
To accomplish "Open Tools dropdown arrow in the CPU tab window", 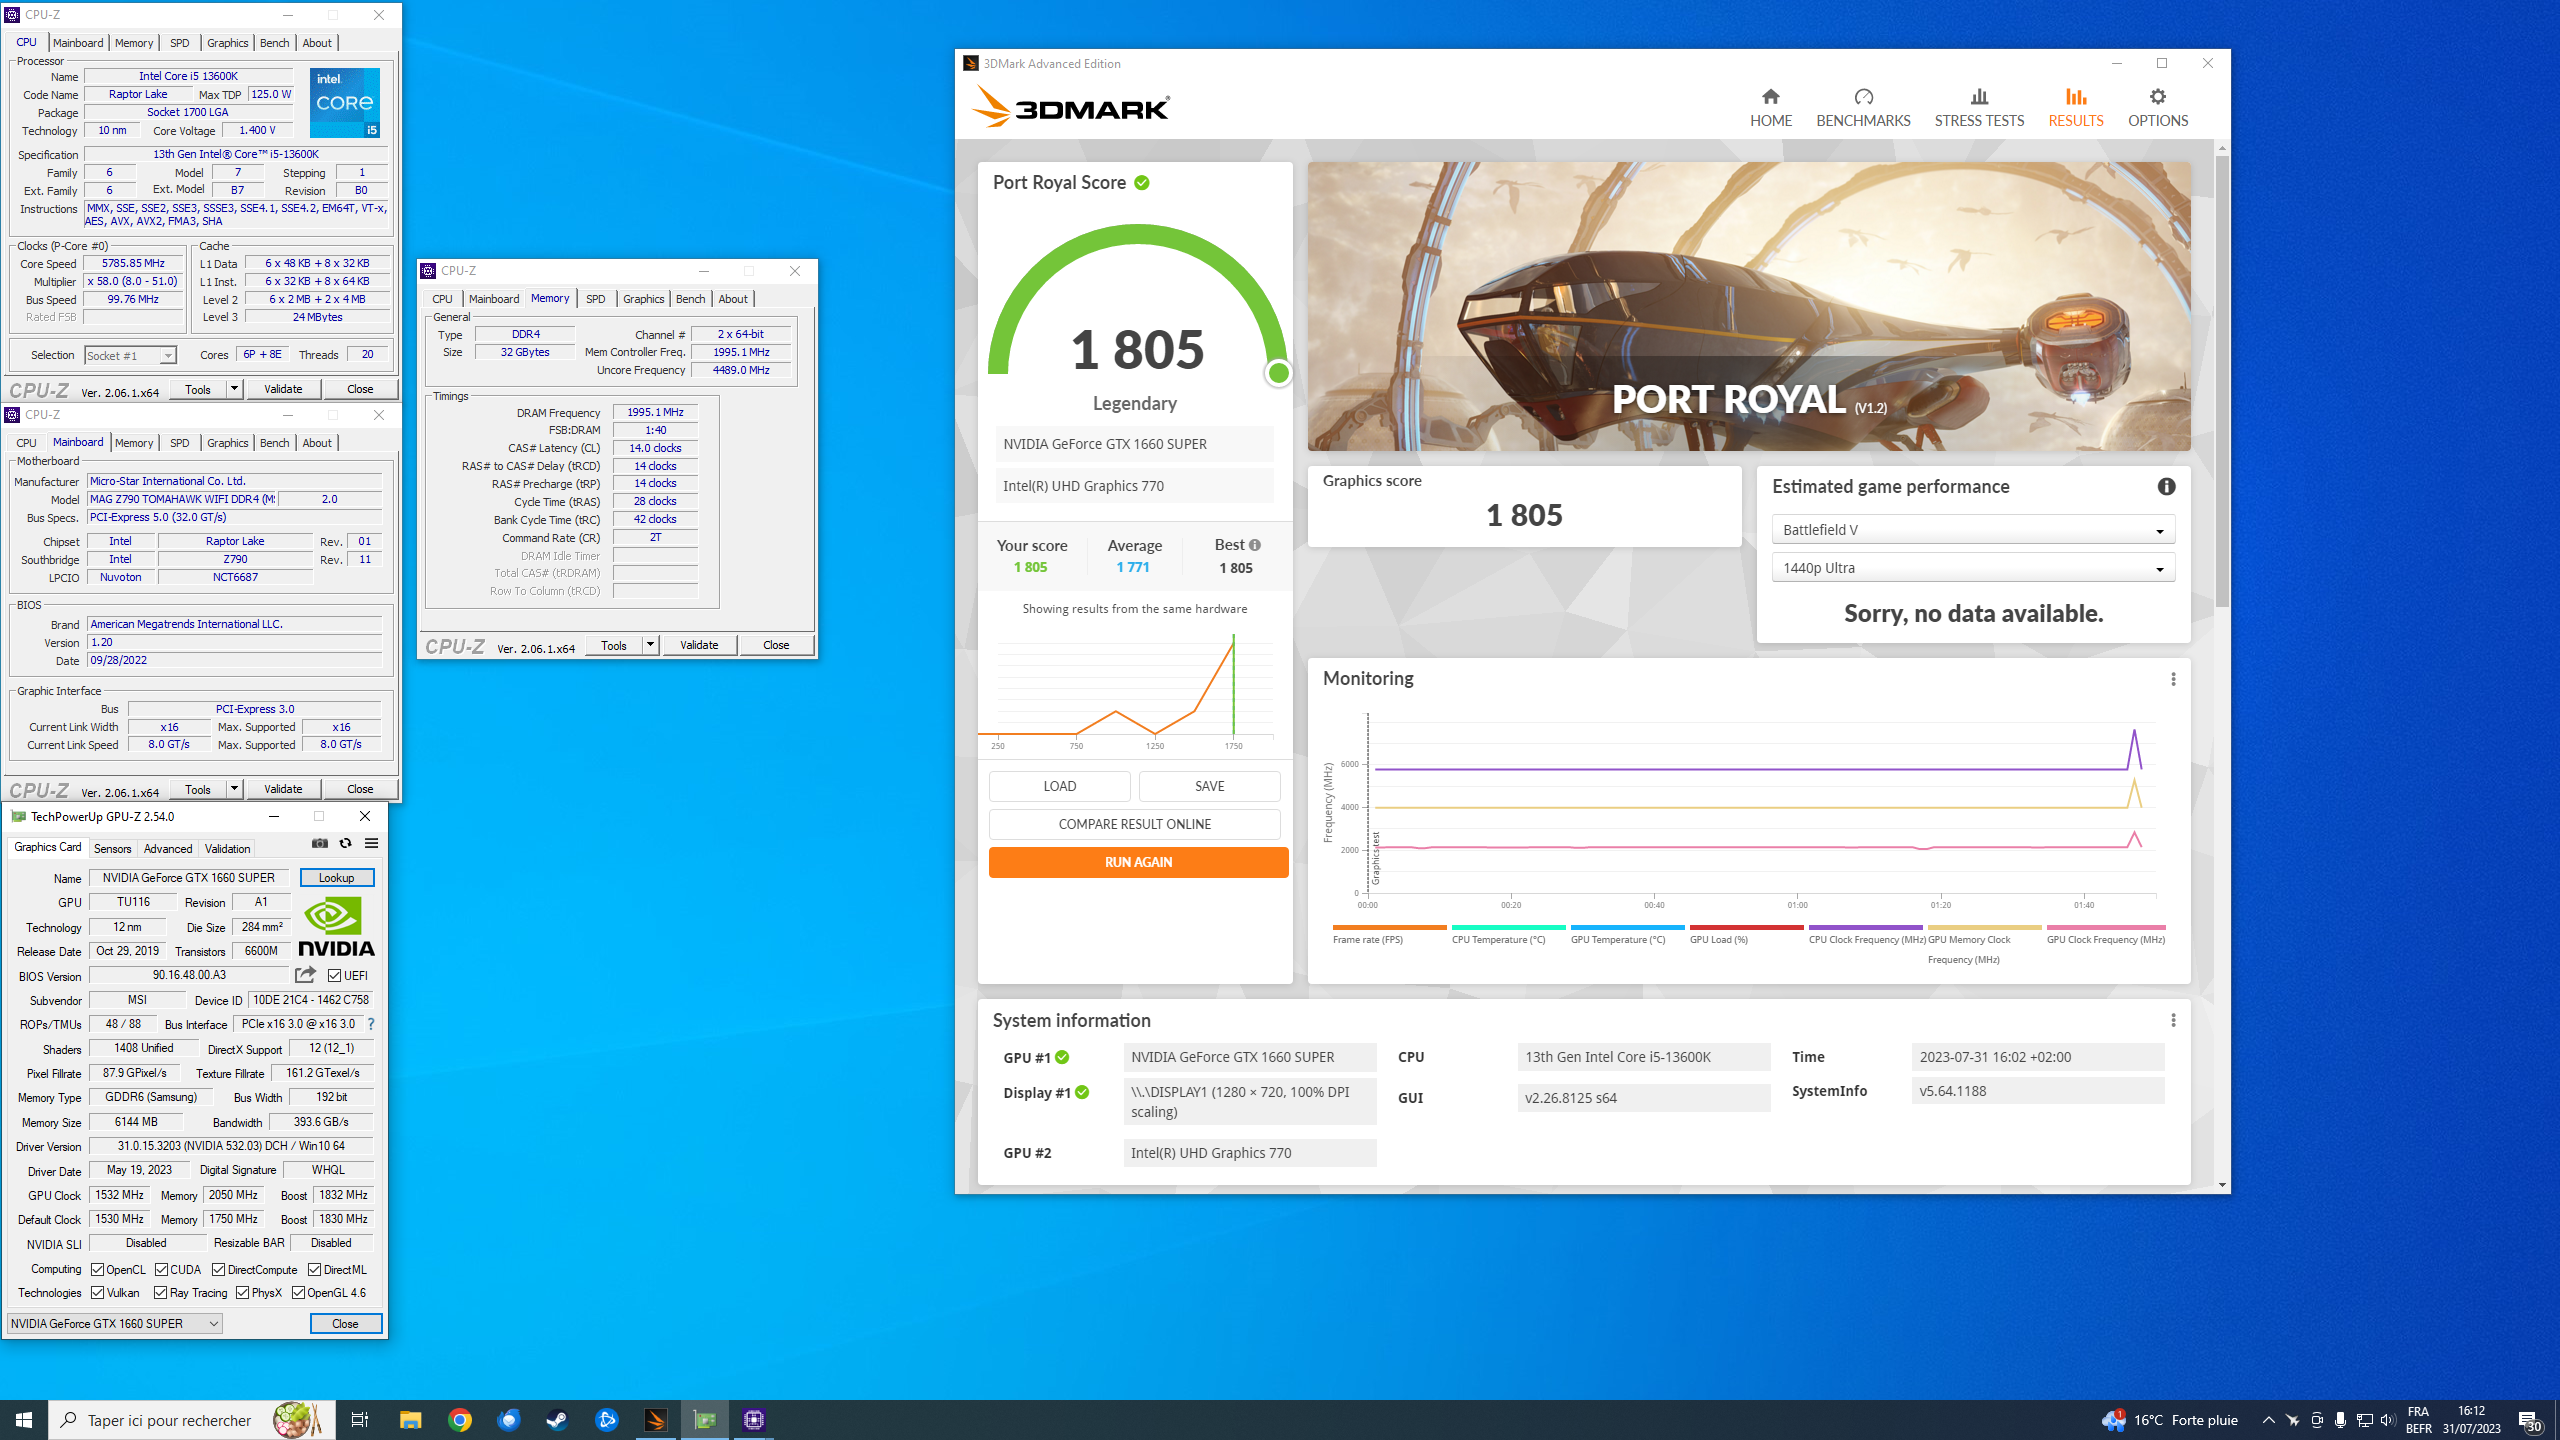I will pyautogui.click(x=234, y=389).
